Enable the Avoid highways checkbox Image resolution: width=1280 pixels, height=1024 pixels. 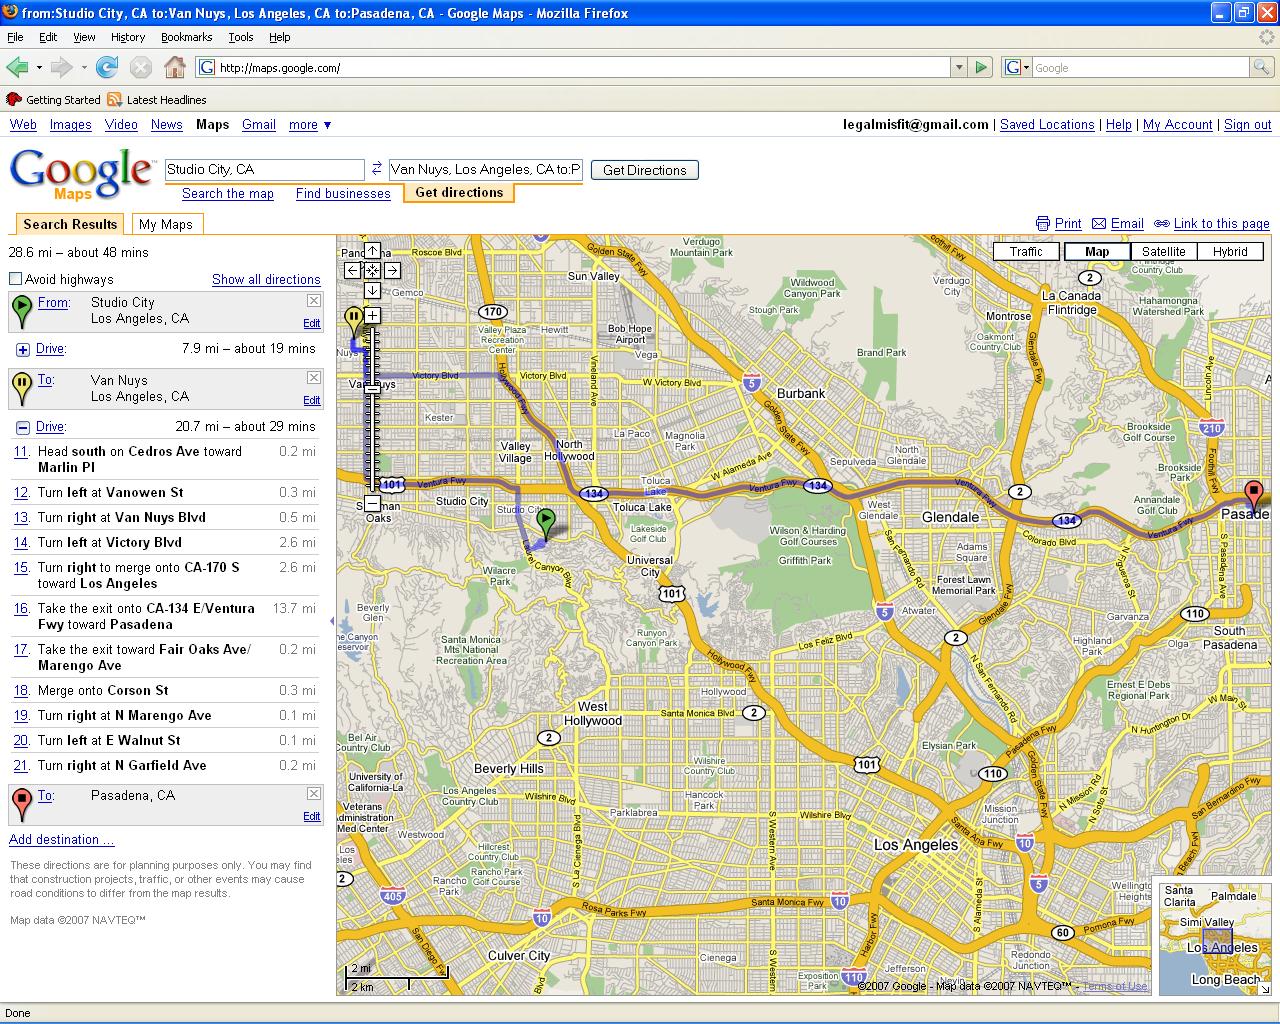pyautogui.click(x=15, y=279)
